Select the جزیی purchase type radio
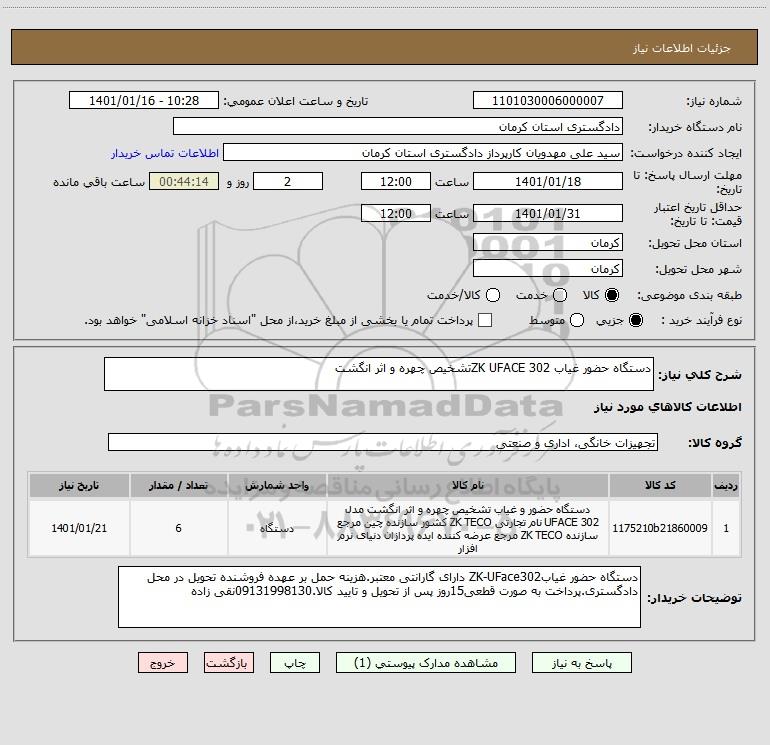The image size is (770, 745). (635, 320)
